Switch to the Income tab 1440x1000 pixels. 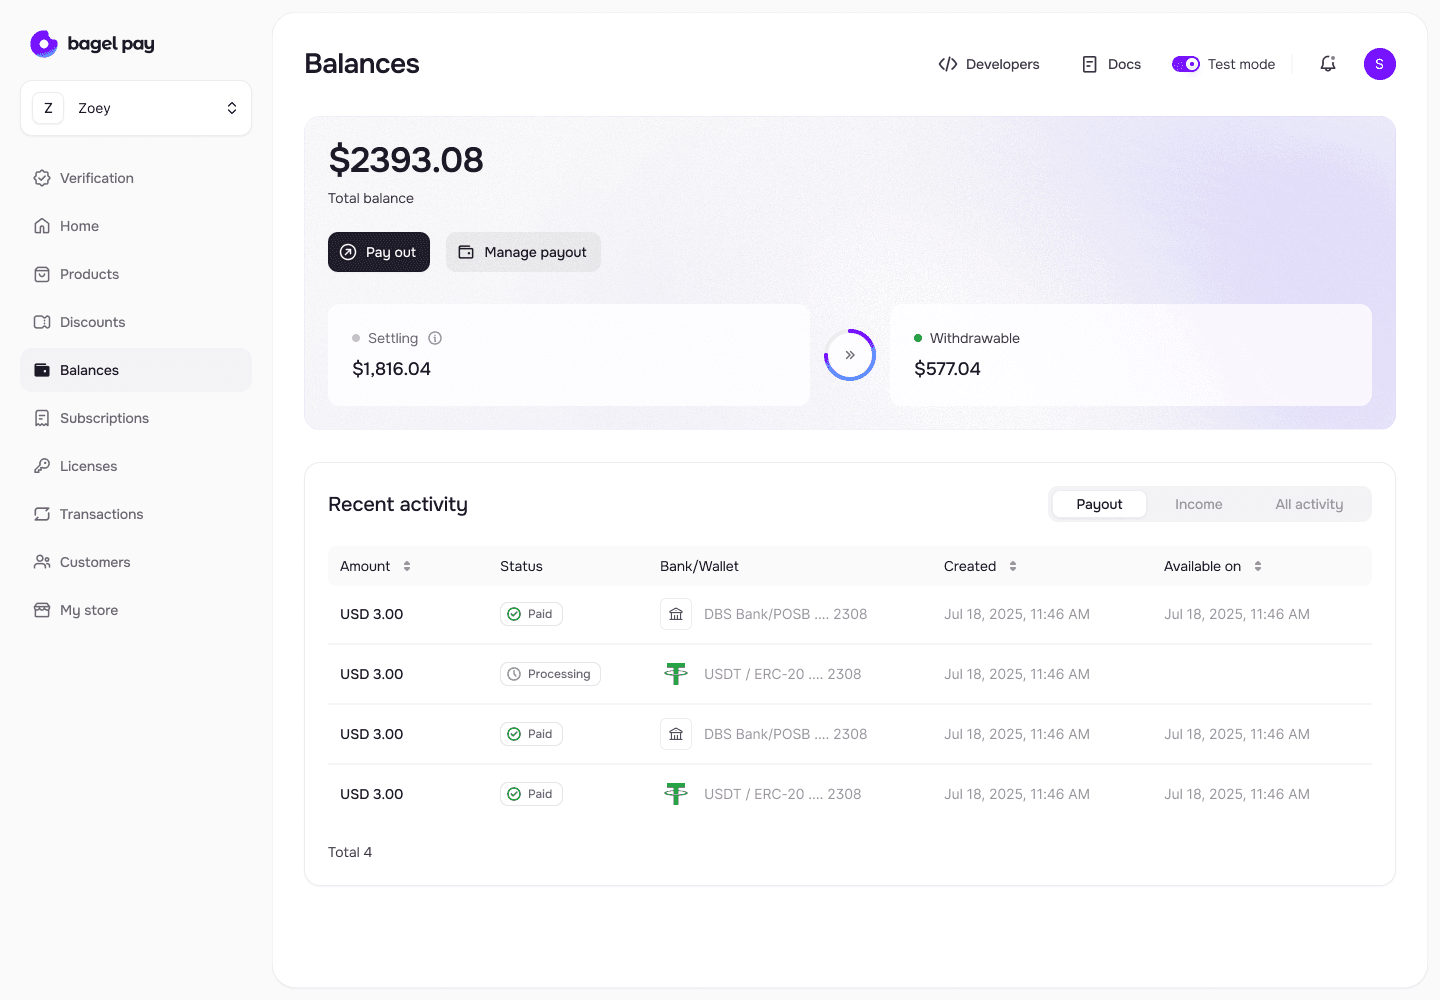[x=1198, y=503]
